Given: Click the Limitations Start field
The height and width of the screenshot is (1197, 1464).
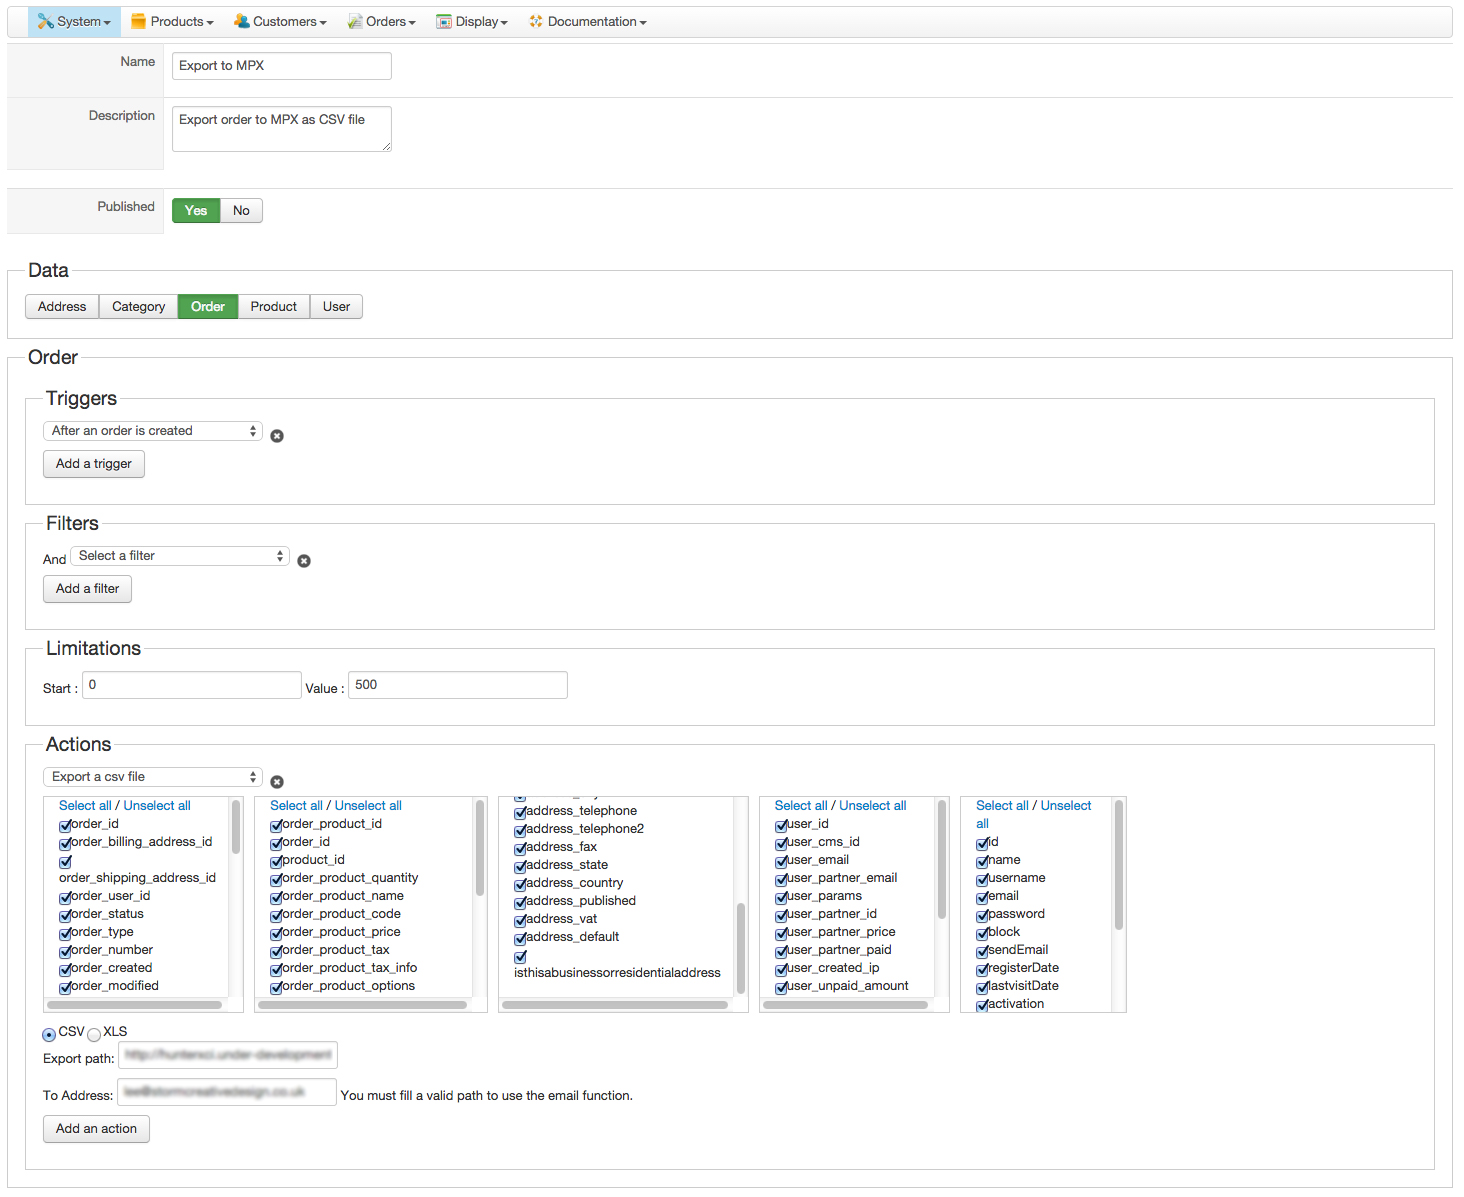Looking at the screenshot, I should coord(192,685).
